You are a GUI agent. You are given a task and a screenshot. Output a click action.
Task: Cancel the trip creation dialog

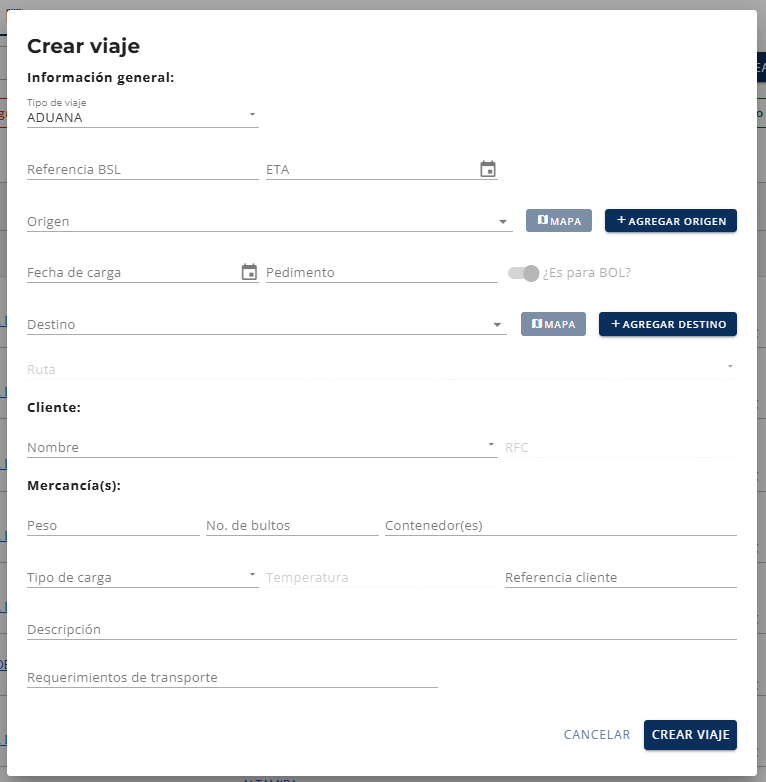click(x=597, y=735)
